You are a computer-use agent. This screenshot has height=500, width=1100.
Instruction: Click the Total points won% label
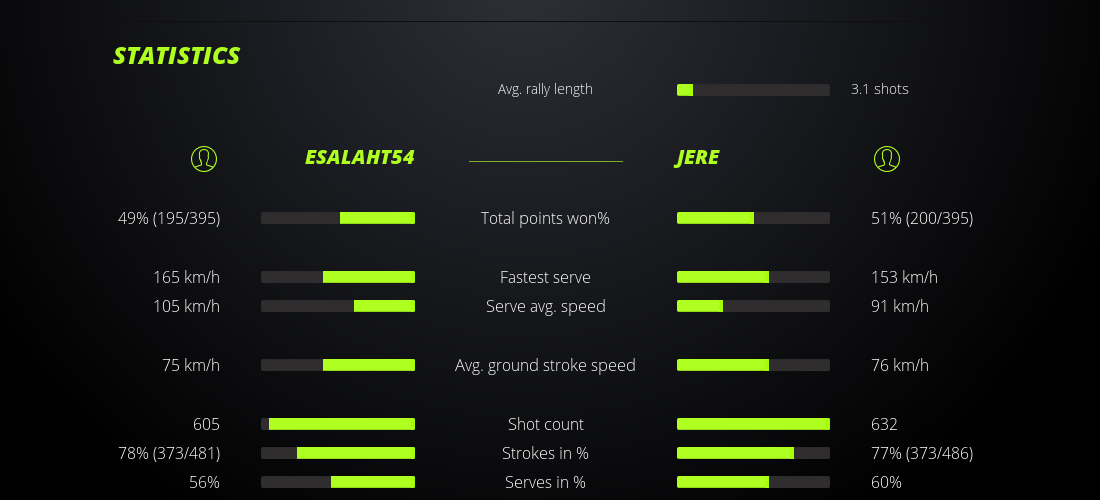coord(545,218)
